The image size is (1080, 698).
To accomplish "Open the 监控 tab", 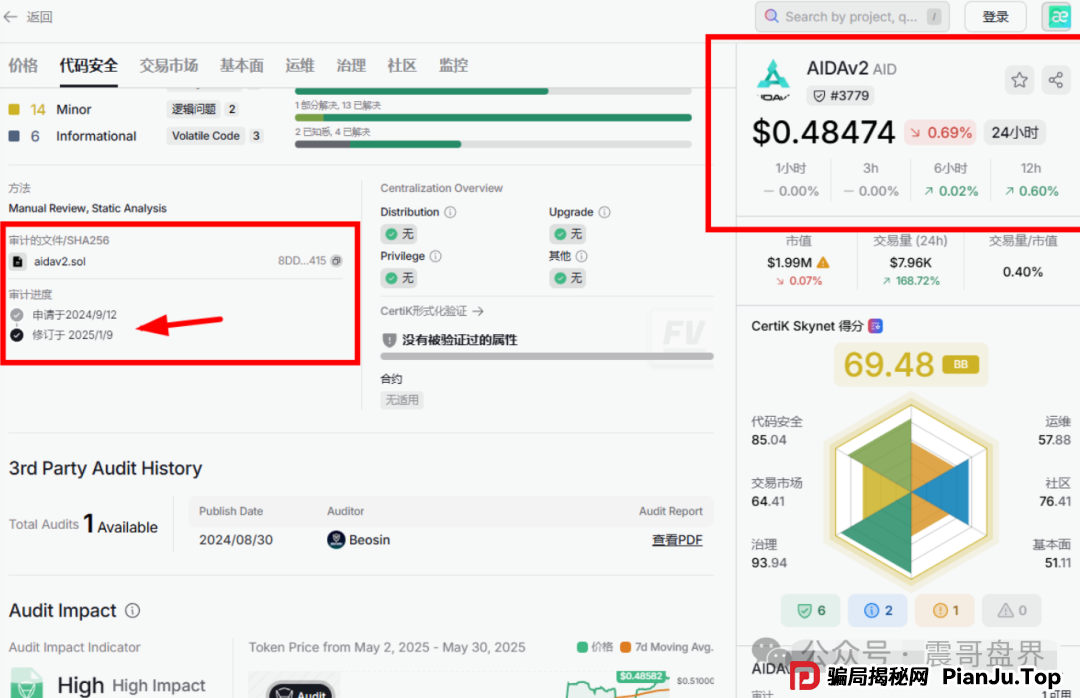I will click(x=452, y=65).
